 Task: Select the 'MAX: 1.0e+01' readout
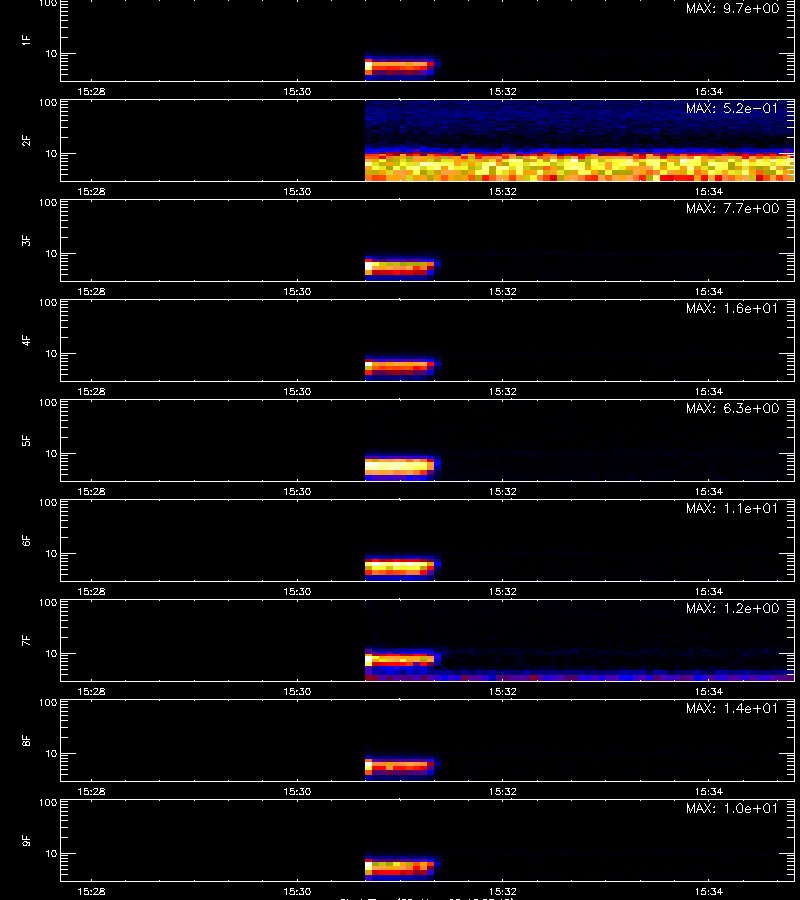coord(732,808)
